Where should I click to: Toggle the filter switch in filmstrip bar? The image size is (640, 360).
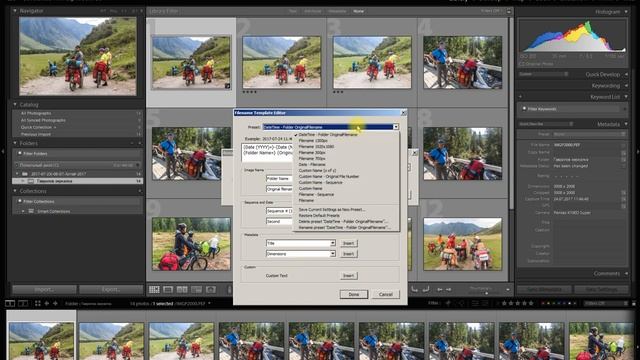coord(633,303)
